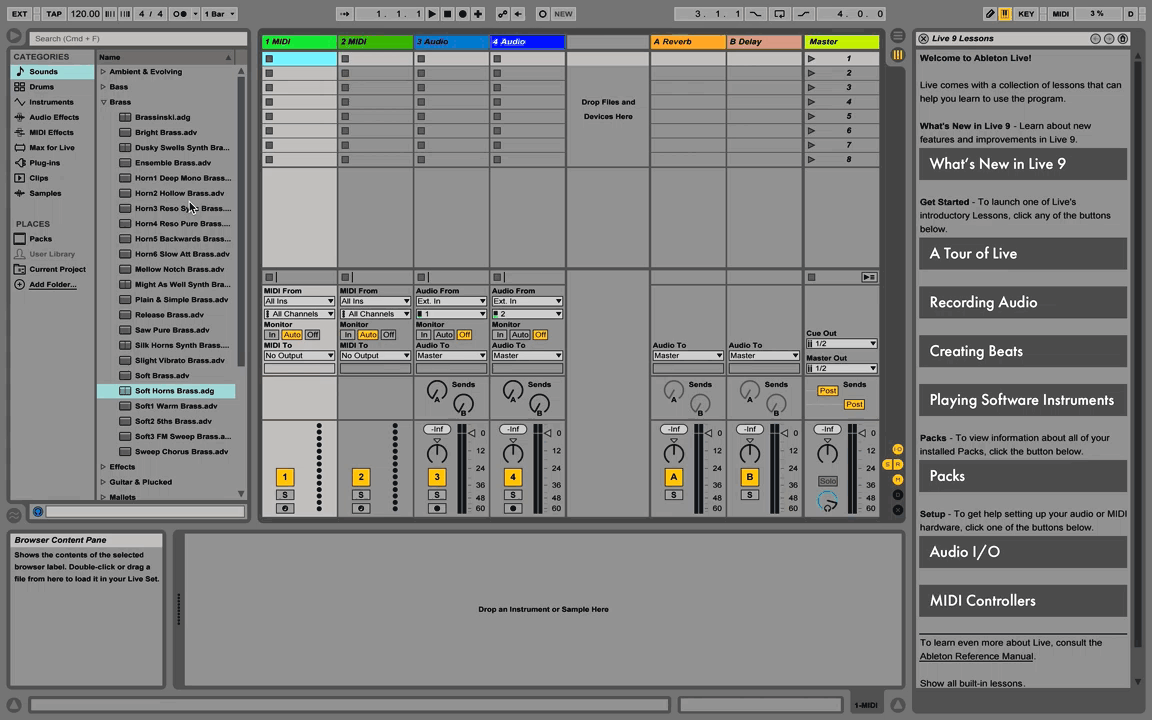Viewport: 1152px width, 720px height.
Task: Open Audio To Master dropdown on A Reverb
Action: click(688, 356)
